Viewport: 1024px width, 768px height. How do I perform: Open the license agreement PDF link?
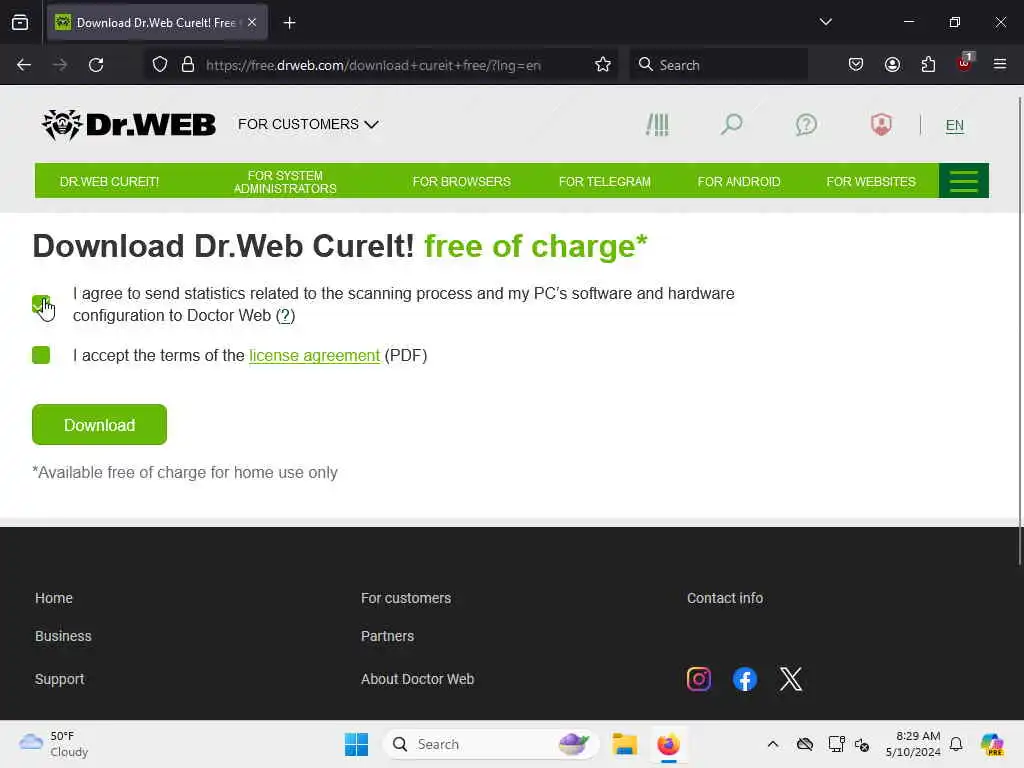pyautogui.click(x=314, y=355)
